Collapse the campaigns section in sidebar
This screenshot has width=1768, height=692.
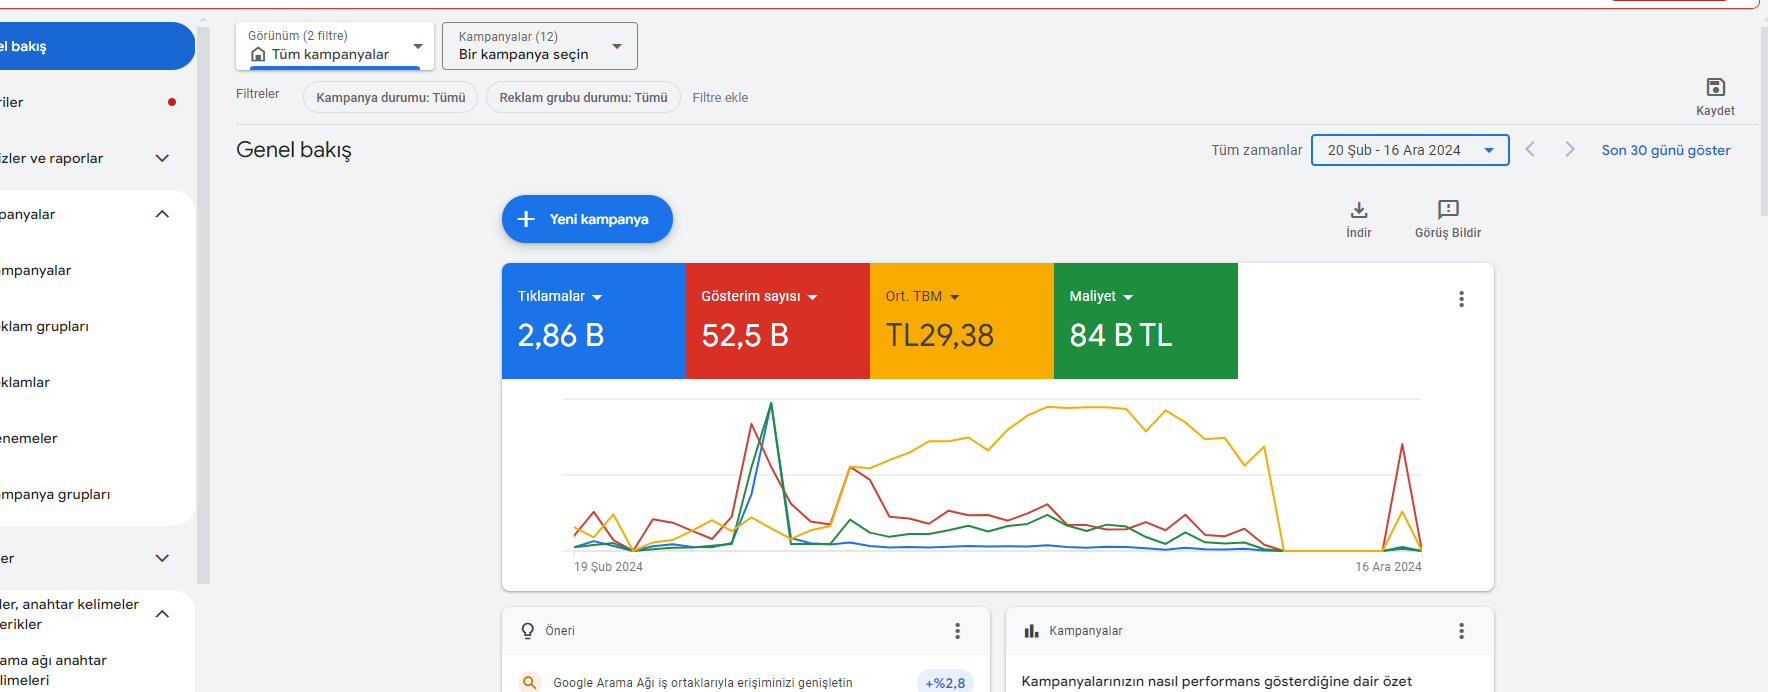(x=162, y=214)
